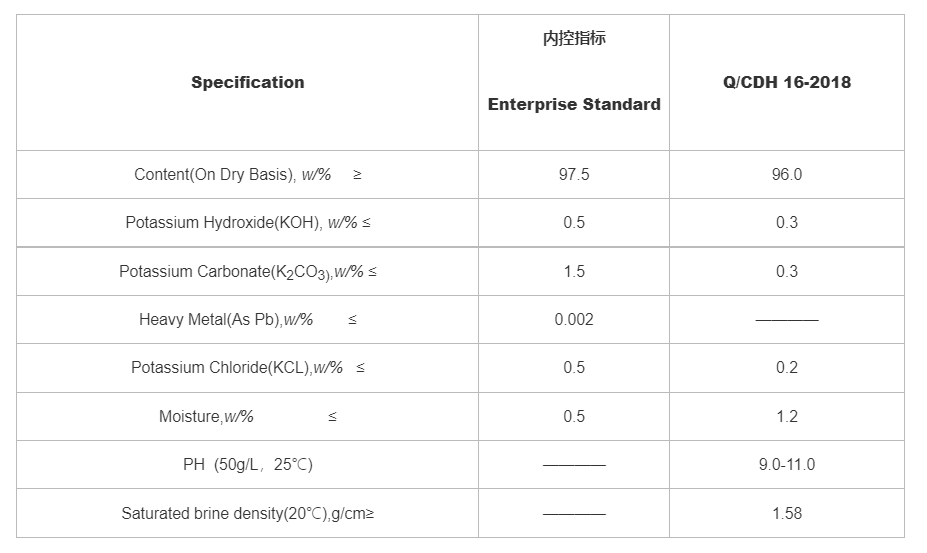
Task: Click the Specification column header
Action: pyautogui.click(x=247, y=82)
